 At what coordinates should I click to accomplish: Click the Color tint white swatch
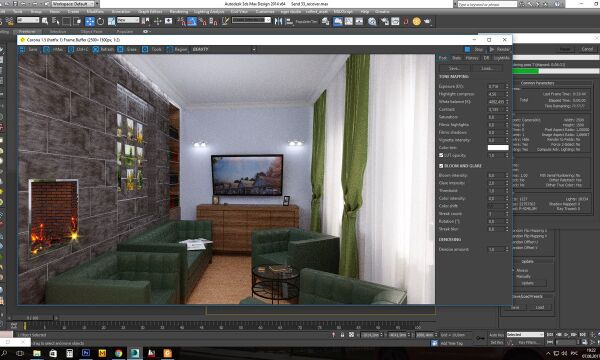pos(498,148)
